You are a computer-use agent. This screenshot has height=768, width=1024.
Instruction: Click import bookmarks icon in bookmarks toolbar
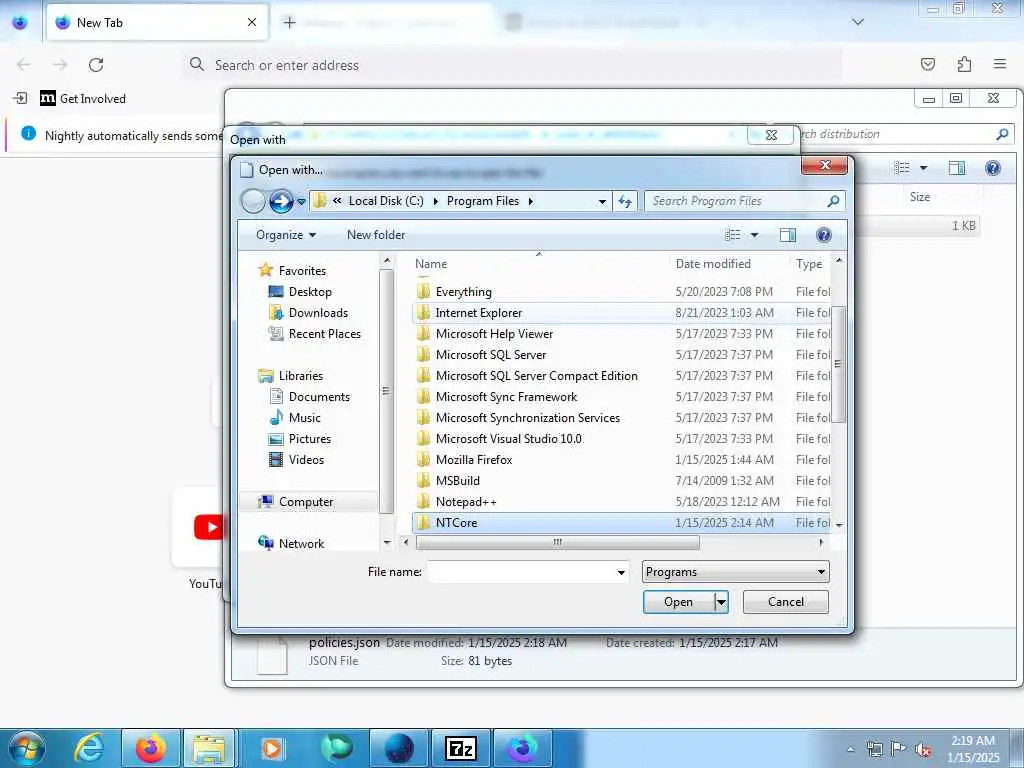pos(20,99)
